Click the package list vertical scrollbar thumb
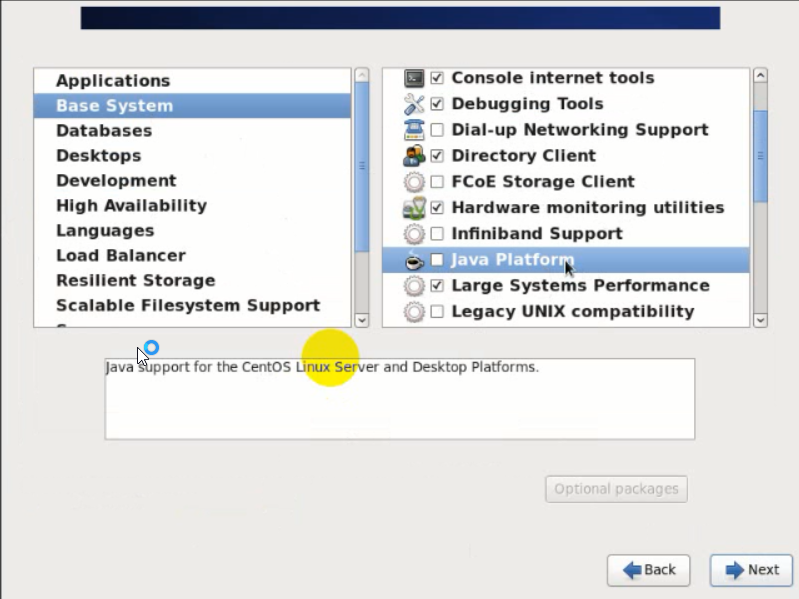Viewport: 799px width, 599px height. coord(760,155)
